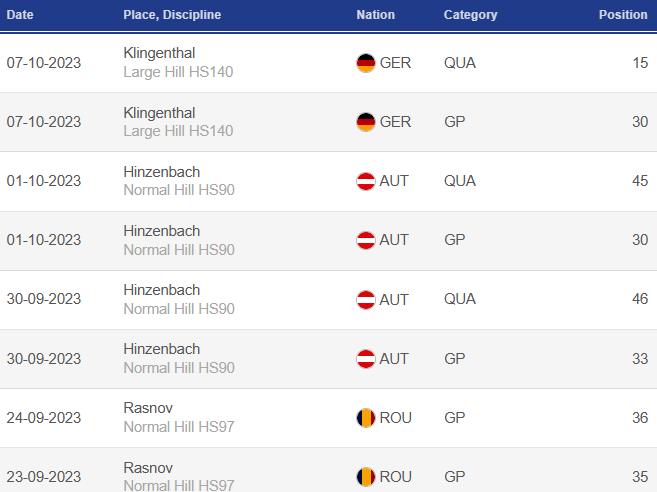The image size is (657, 492).
Task: Click the German flag in Klingenthal GP row
Action: (366, 122)
